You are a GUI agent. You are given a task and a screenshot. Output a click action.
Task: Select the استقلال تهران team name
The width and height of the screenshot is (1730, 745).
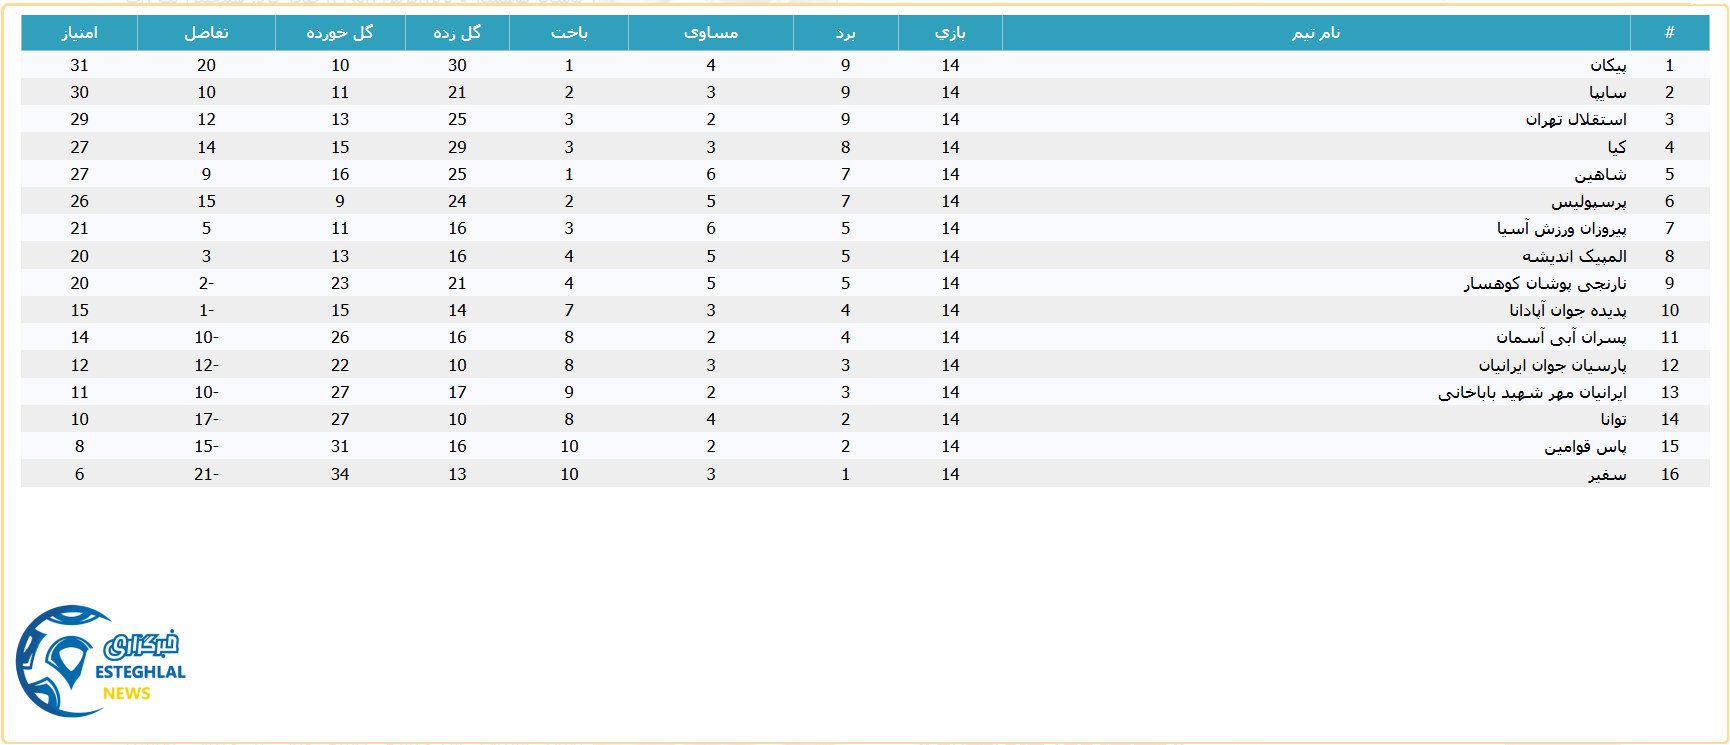[1576, 119]
